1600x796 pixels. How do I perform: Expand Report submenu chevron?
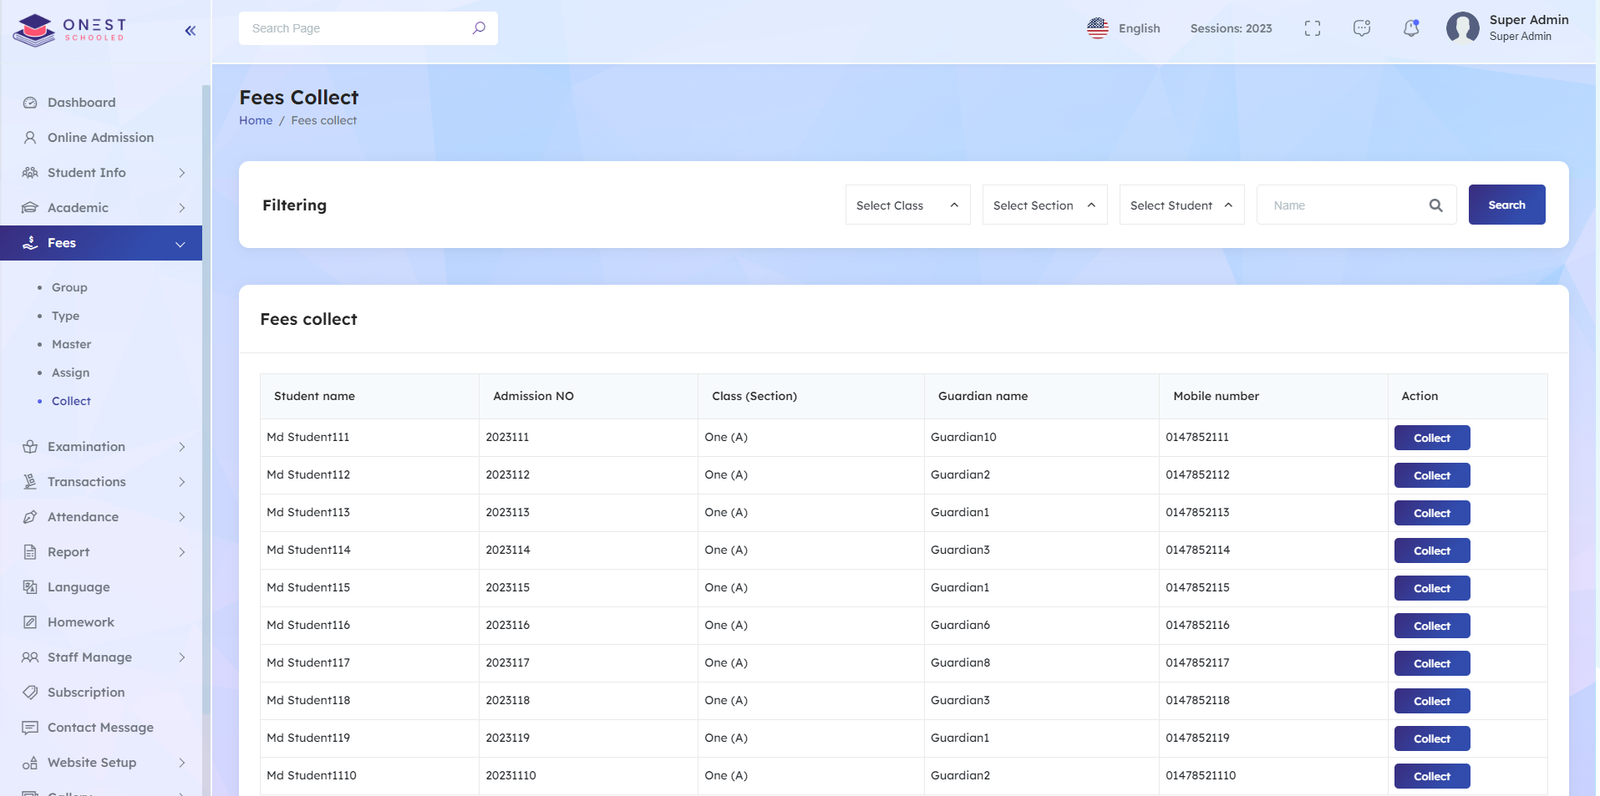click(x=182, y=552)
